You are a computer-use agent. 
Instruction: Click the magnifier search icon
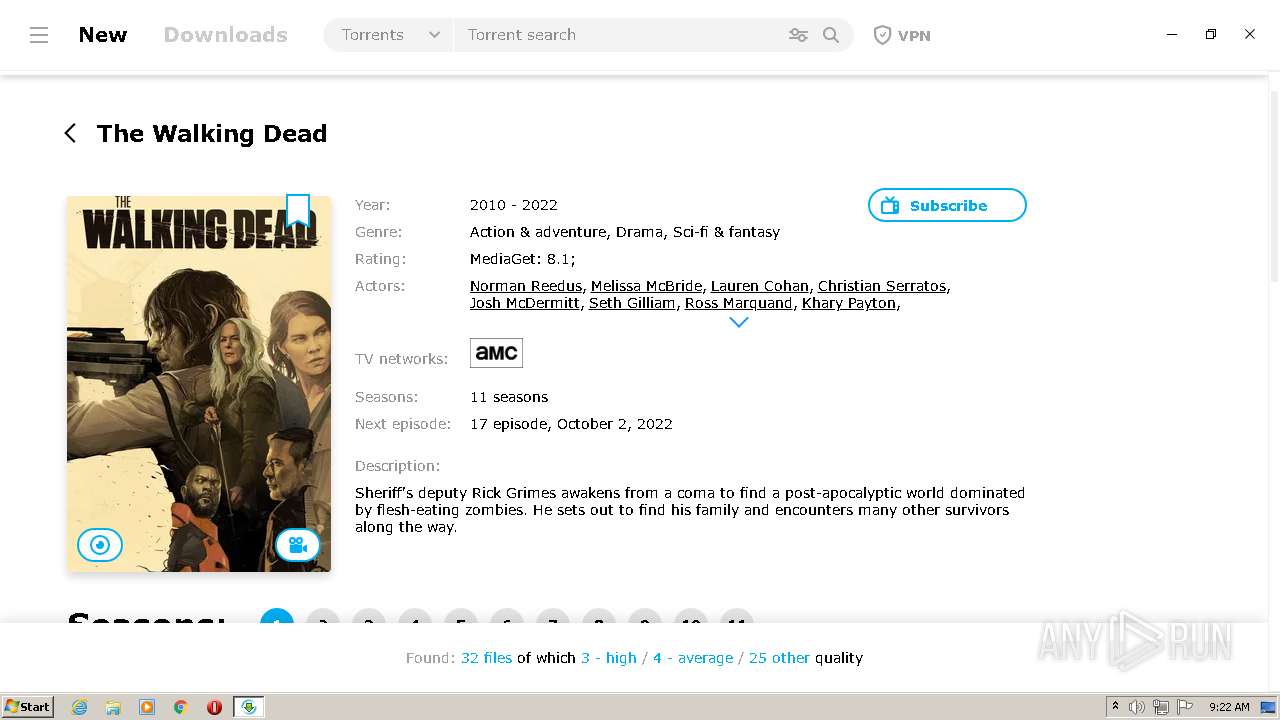pyautogui.click(x=831, y=35)
